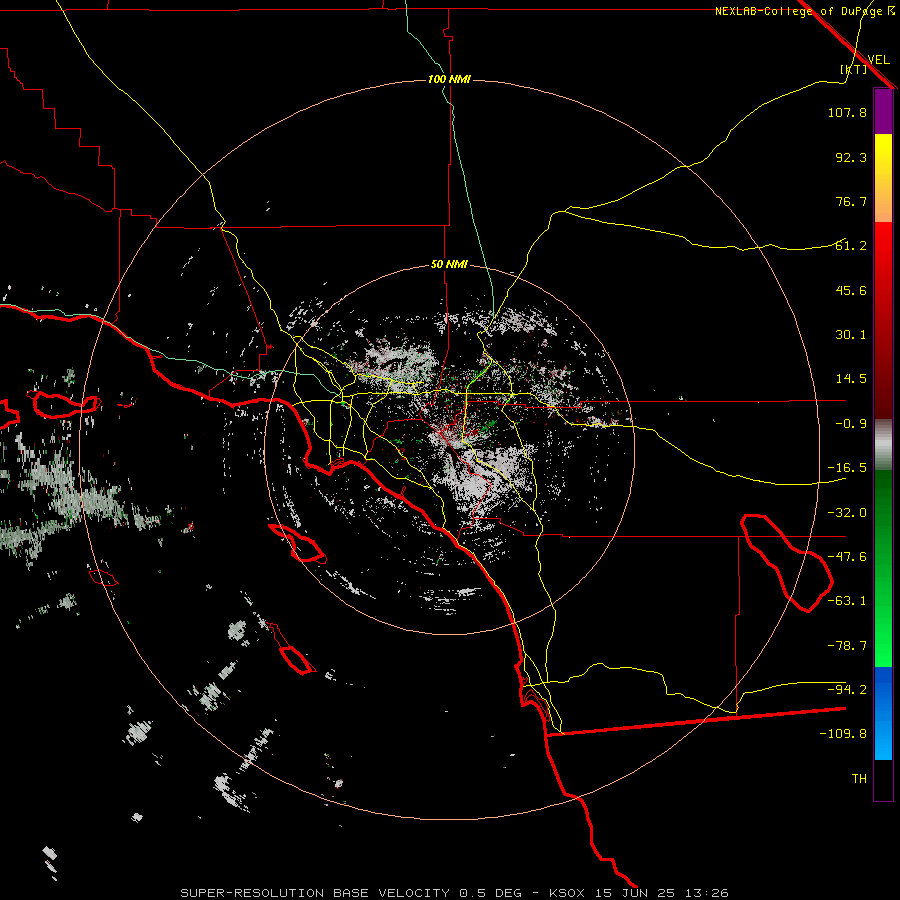This screenshot has width=900, height=900.
Task: Click the [KT] units label
Action: [x=854, y=69]
